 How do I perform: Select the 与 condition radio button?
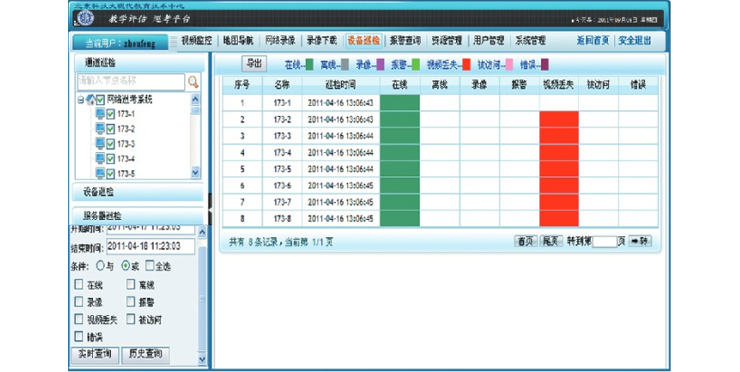click(x=100, y=266)
